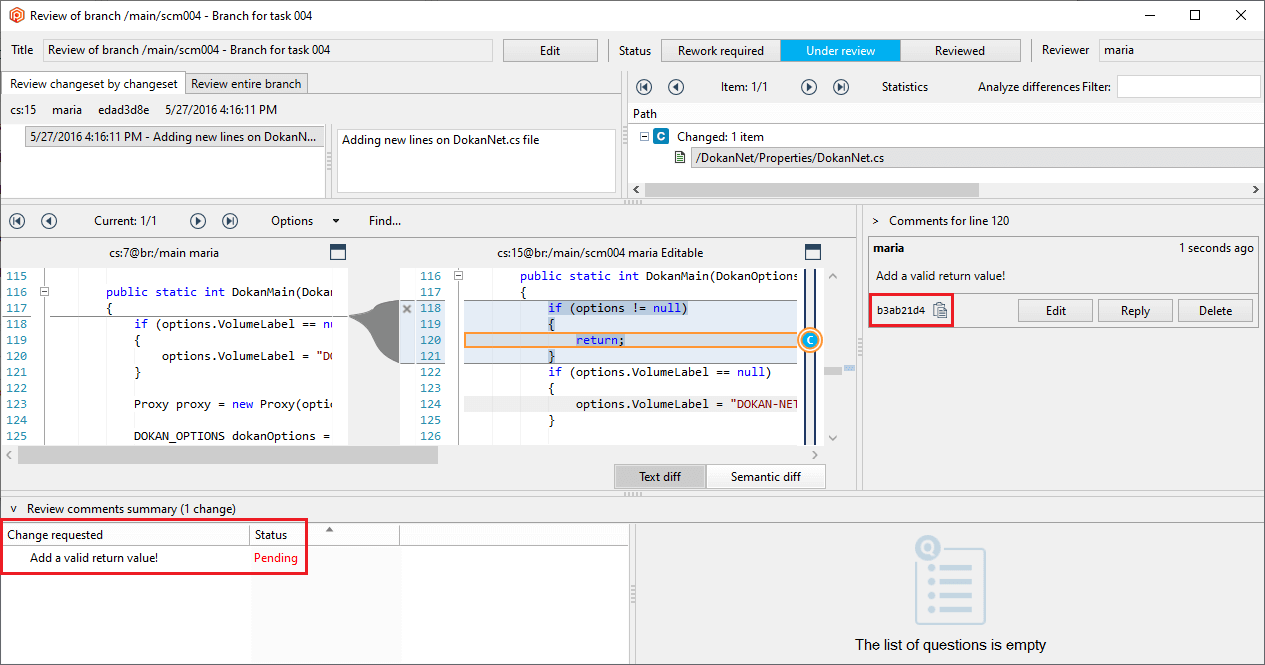Select changeset 'Adding new lines on DokanN...'
Screen dimensions: 1265x665
(x=176, y=137)
